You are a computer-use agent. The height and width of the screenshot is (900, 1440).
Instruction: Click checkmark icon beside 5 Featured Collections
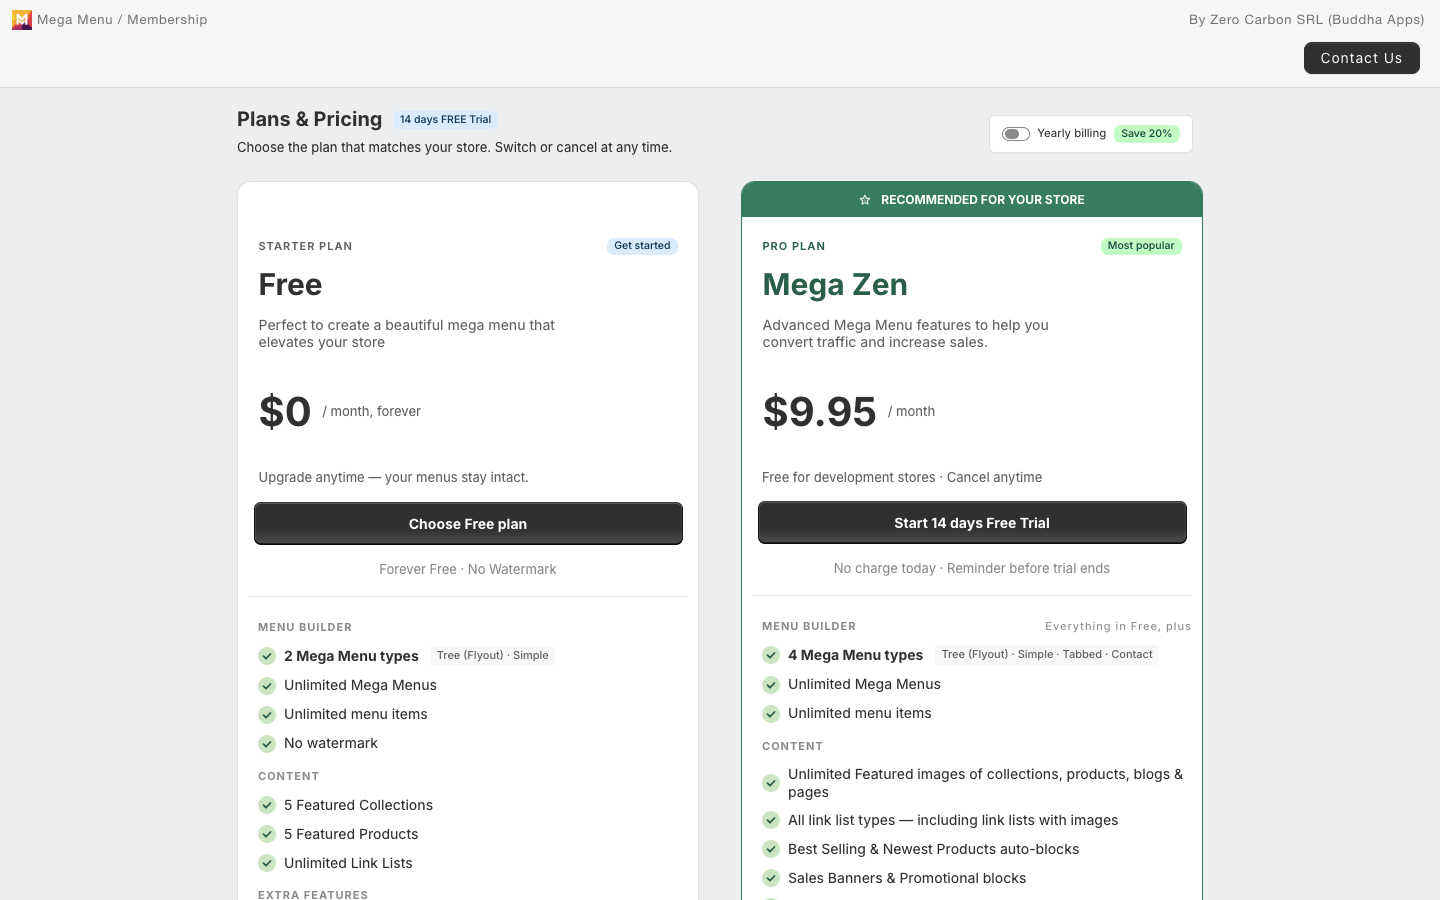(267, 805)
